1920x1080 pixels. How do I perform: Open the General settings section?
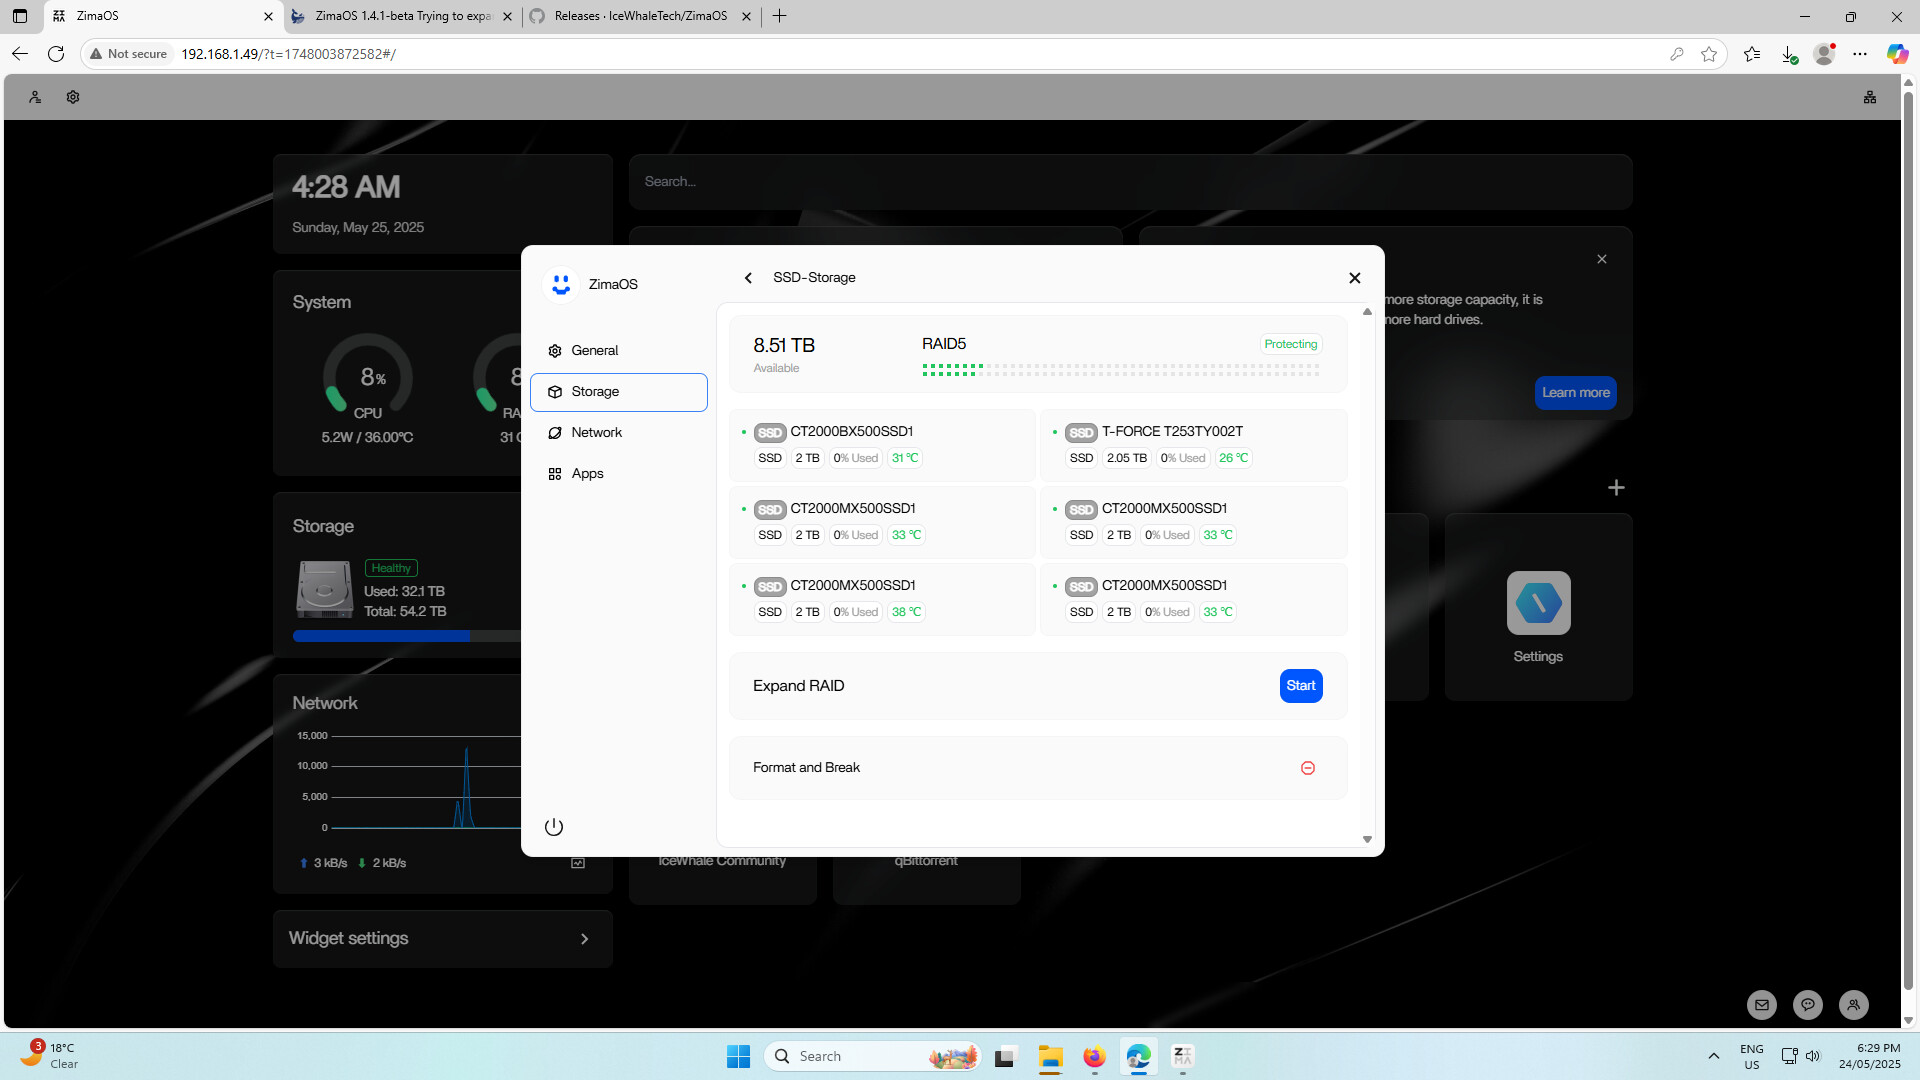pos(618,350)
